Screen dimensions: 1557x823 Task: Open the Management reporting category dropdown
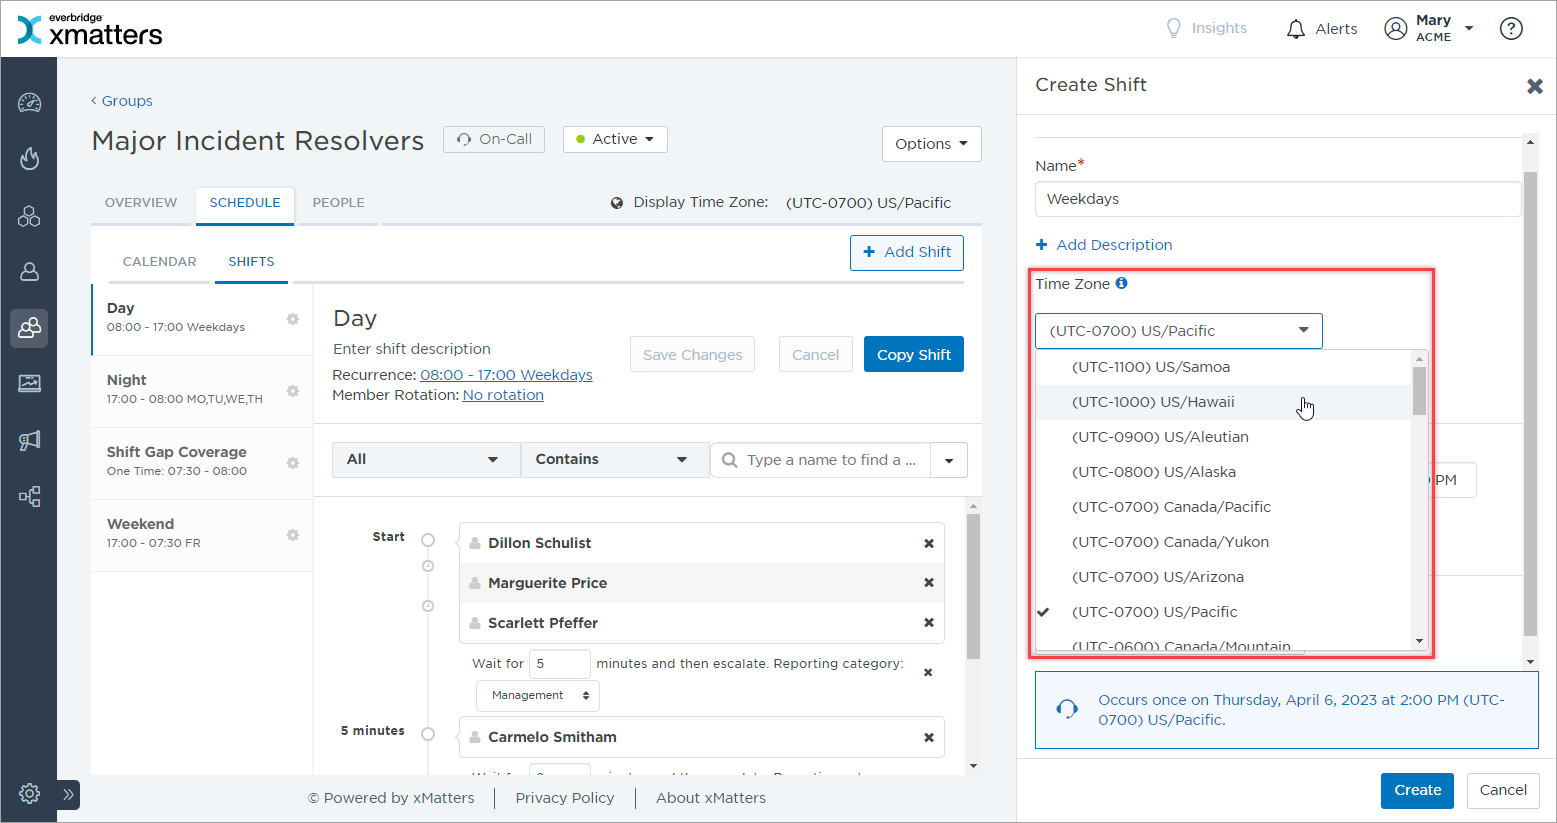[x=537, y=695]
